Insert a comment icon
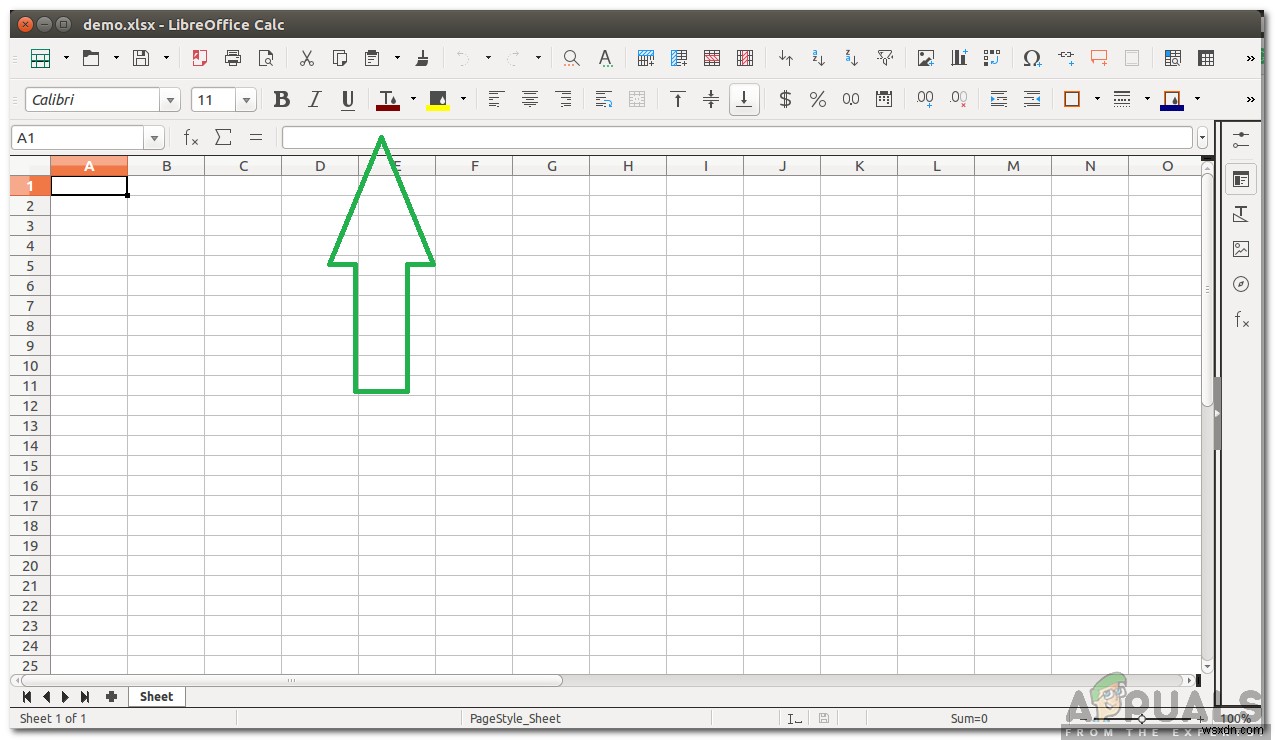This screenshot has height=740, width=1275. click(1099, 58)
